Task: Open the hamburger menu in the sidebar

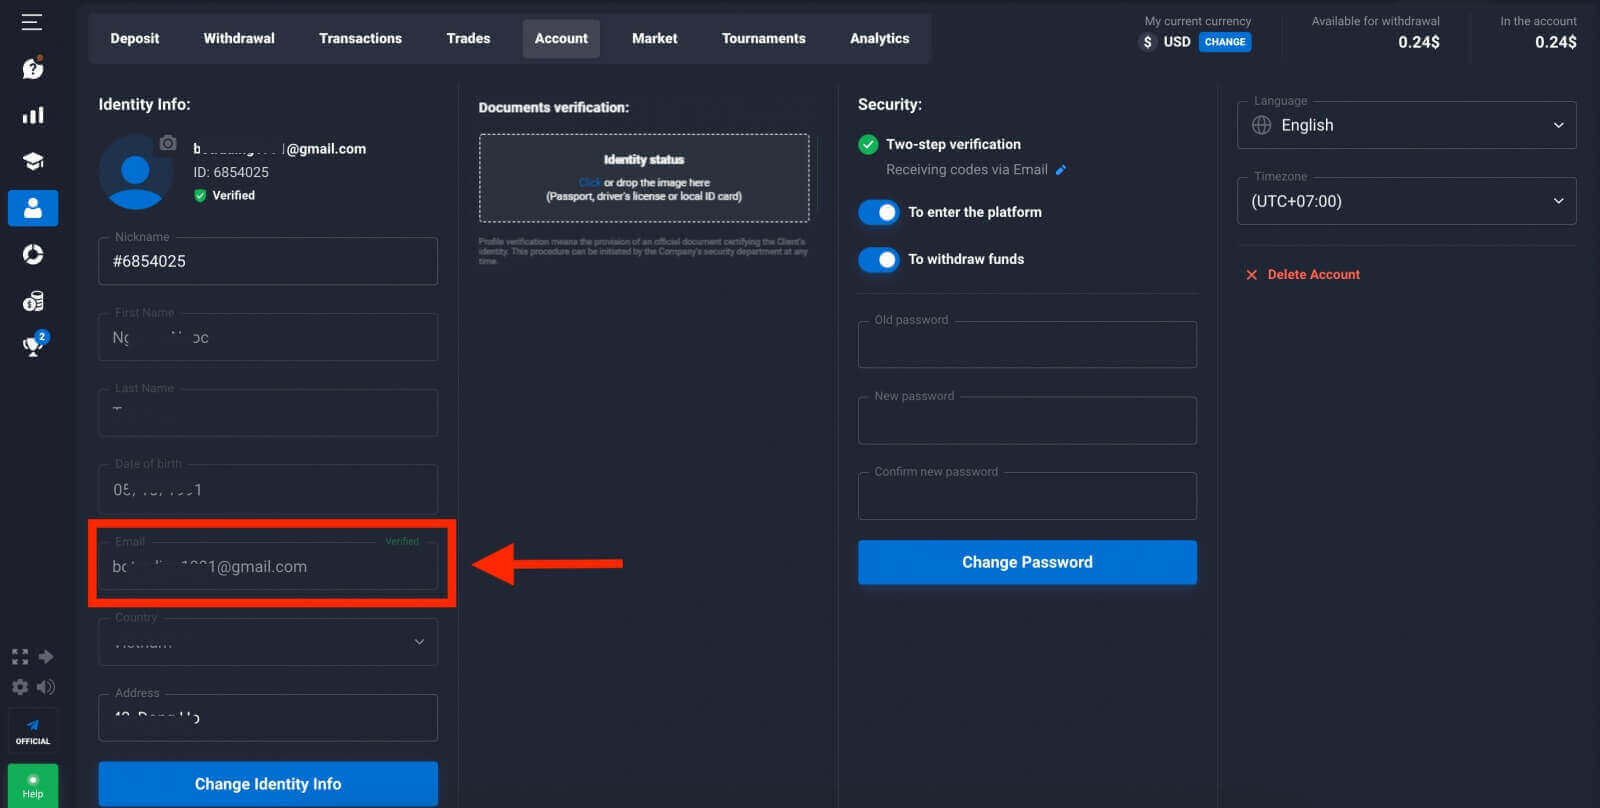Action: [32, 22]
